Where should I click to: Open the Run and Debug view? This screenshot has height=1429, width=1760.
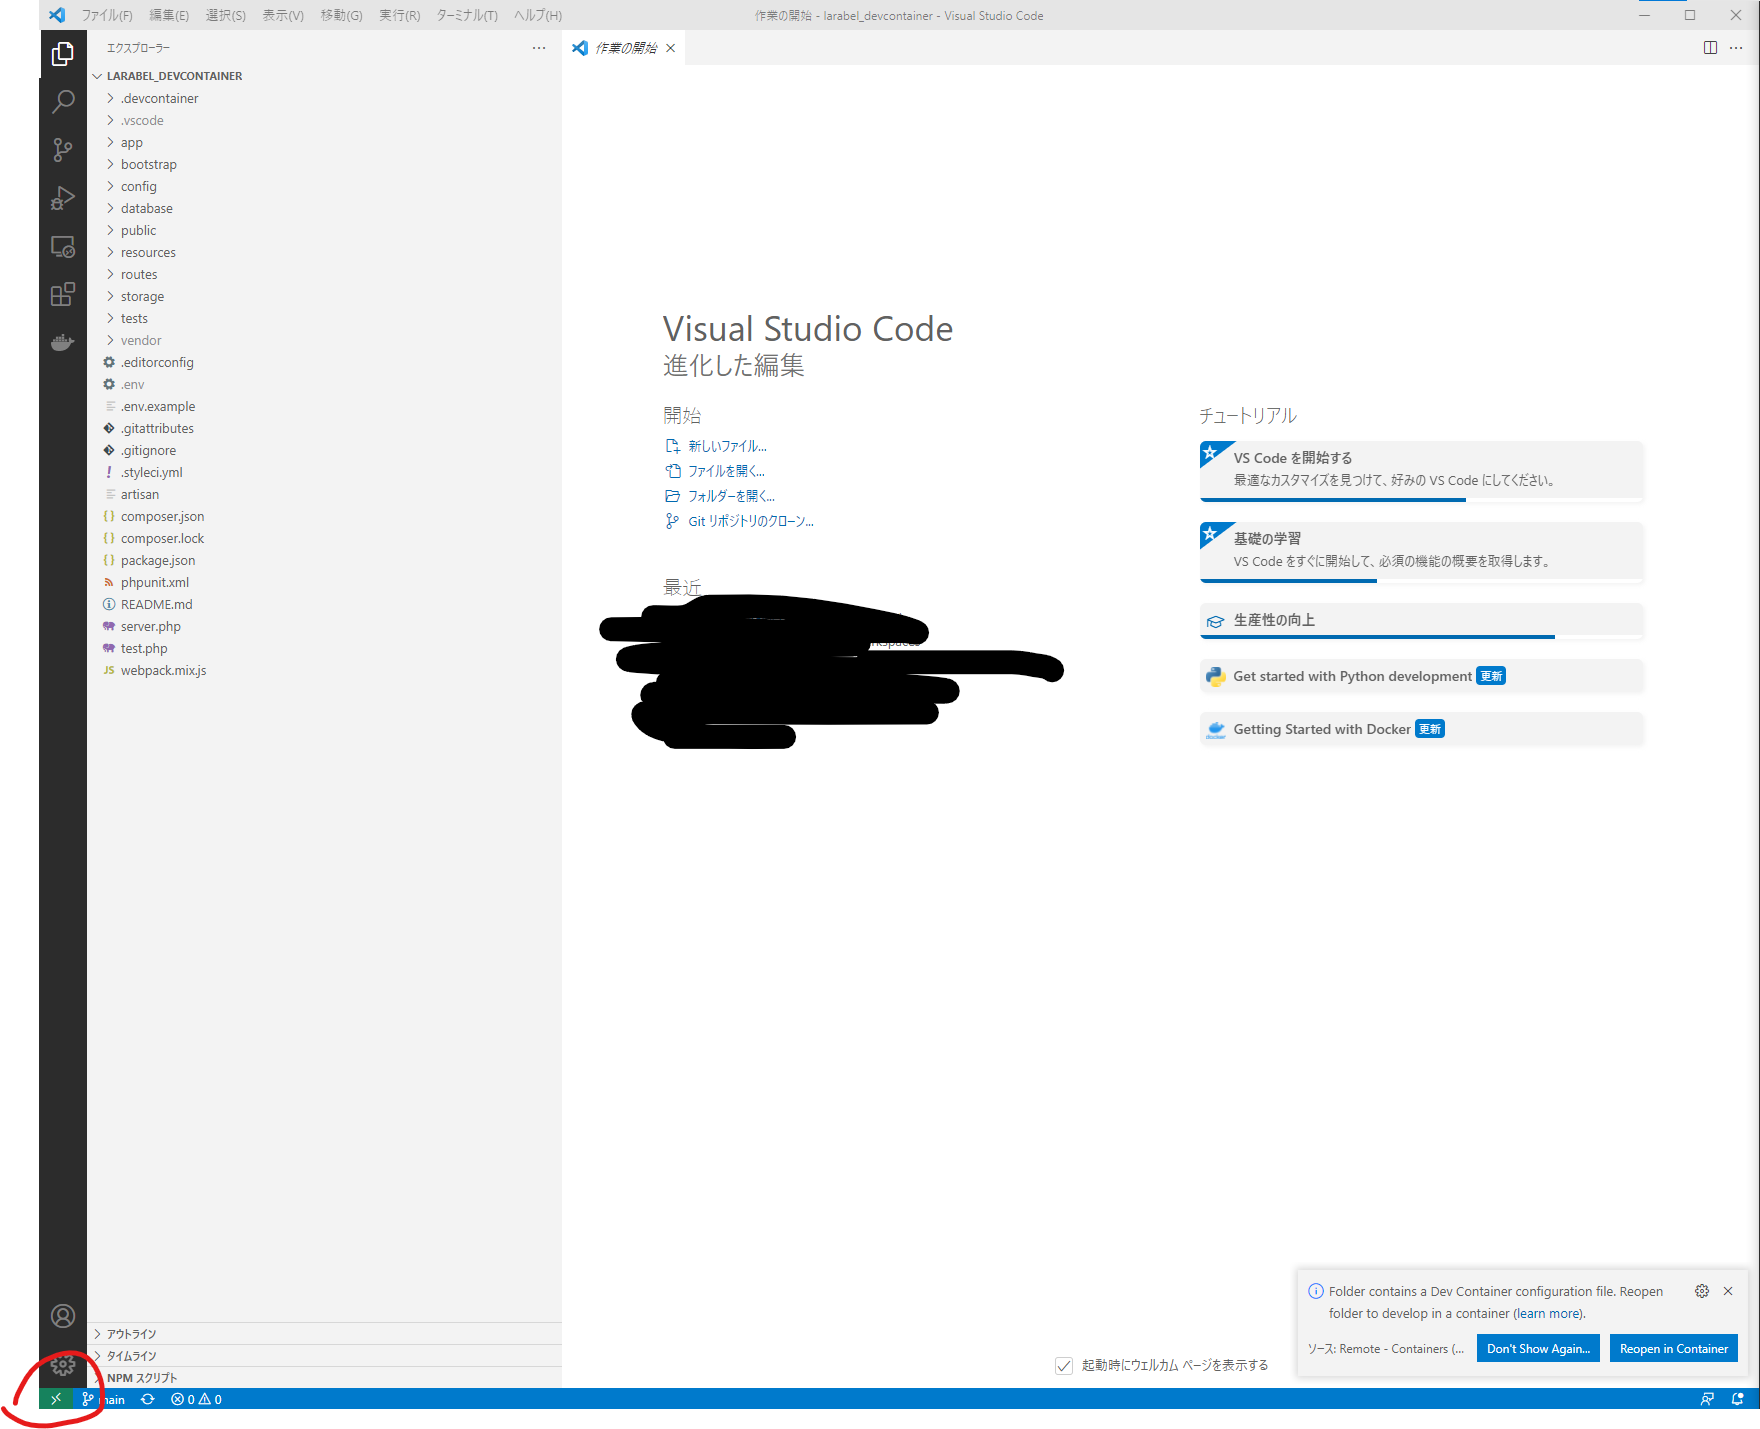click(63, 197)
